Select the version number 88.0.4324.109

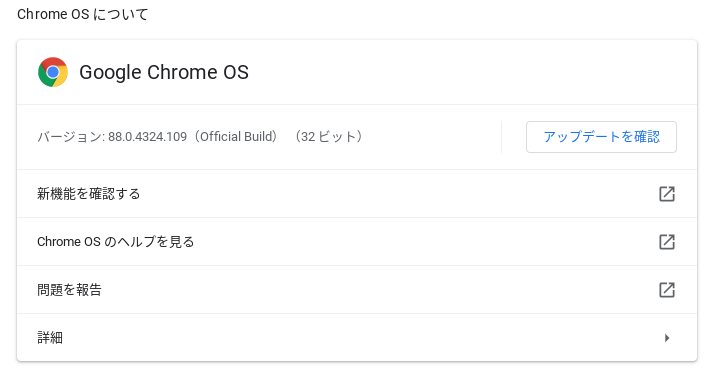tap(147, 137)
